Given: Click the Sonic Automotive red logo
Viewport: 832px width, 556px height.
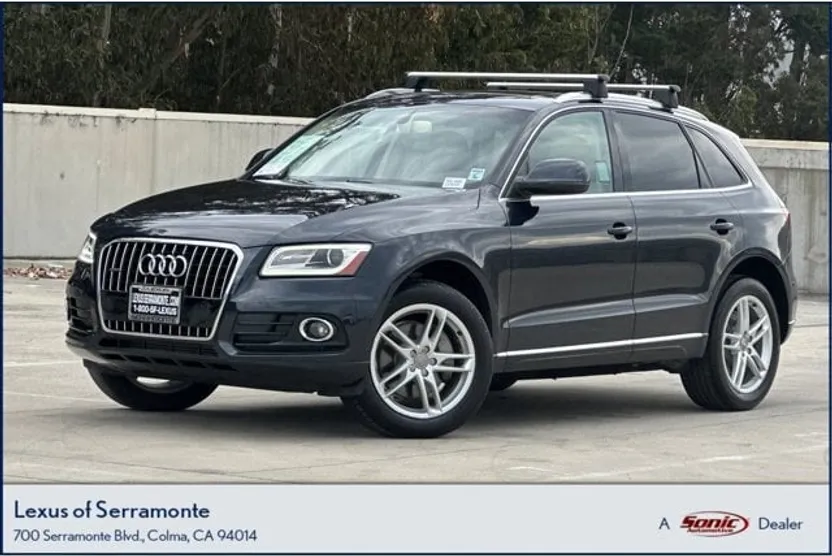Looking at the screenshot, I should pos(714,524).
